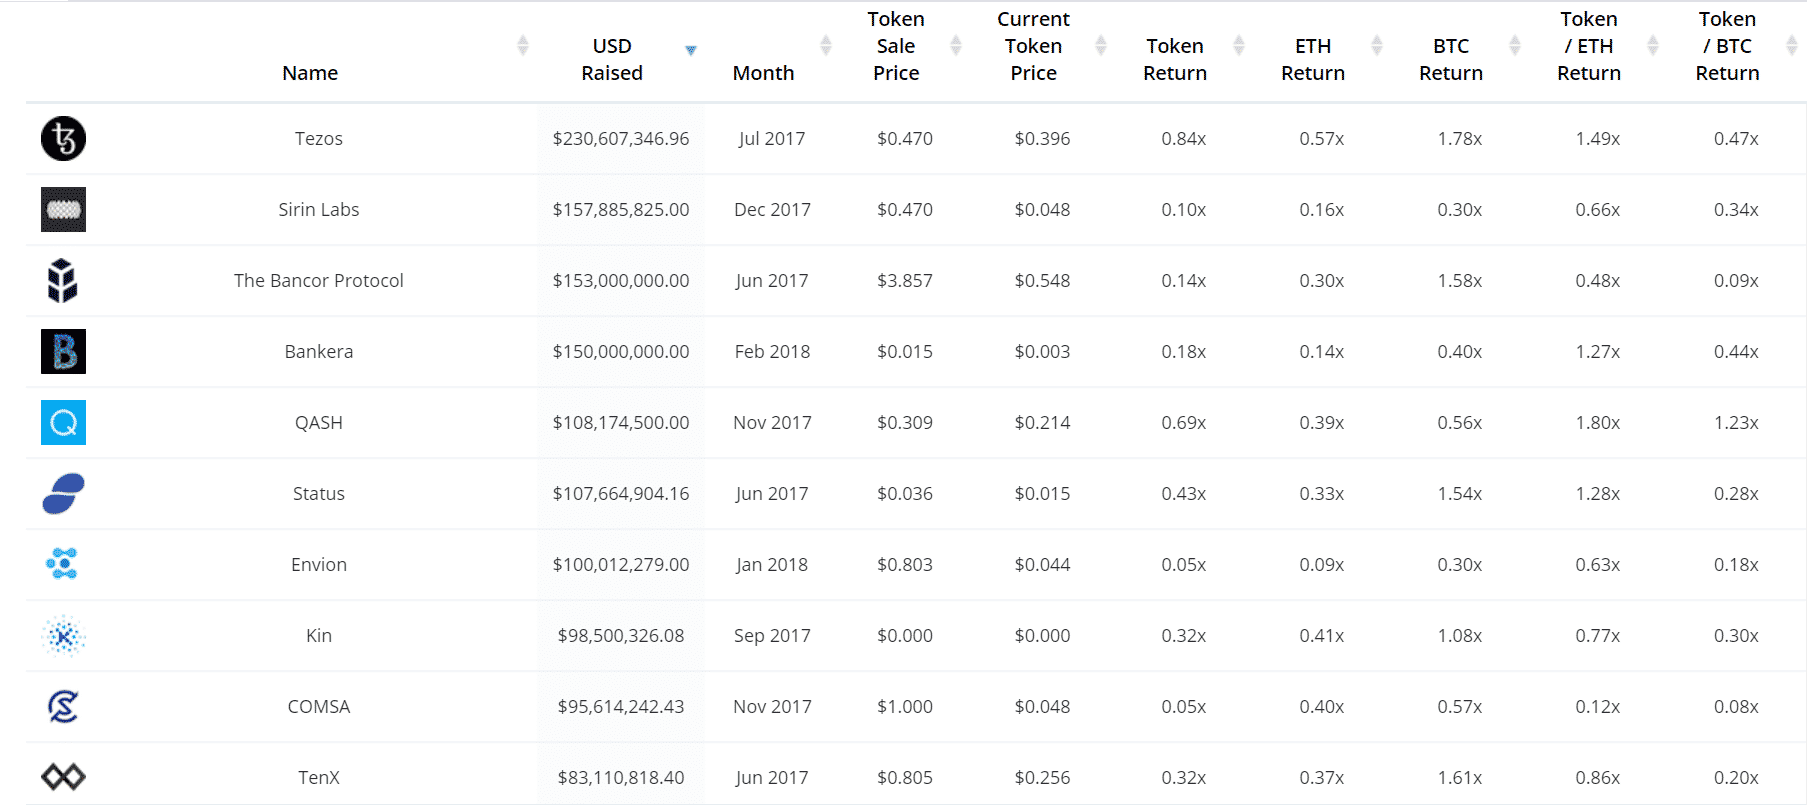Screen dimensions: 1807x805
Task: Click the 1.80x Token / ETH return
Action: point(1598,423)
